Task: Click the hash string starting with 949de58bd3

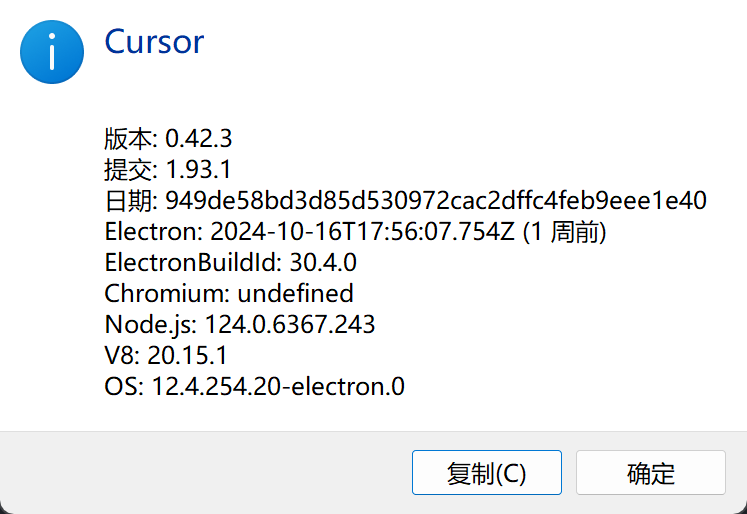Action: (x=436, y=200)
